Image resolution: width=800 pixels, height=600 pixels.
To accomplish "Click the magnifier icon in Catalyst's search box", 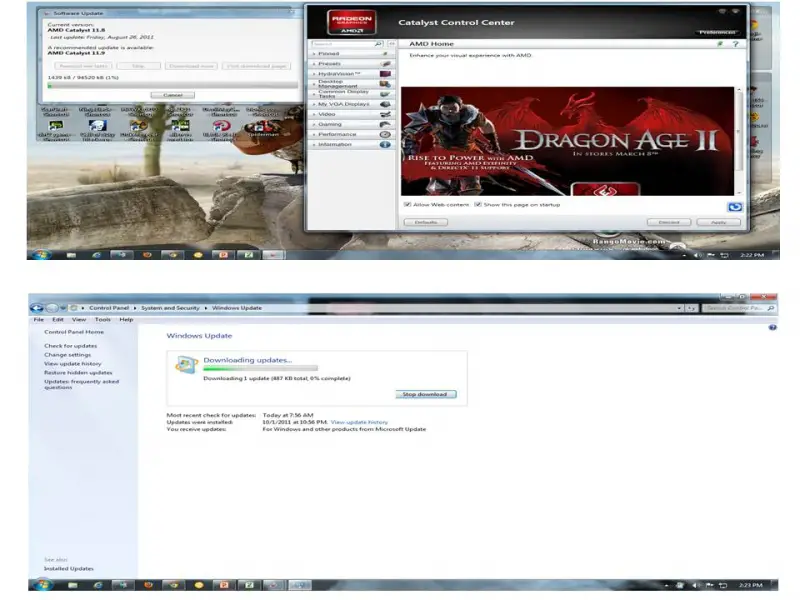I will (378, 44).
